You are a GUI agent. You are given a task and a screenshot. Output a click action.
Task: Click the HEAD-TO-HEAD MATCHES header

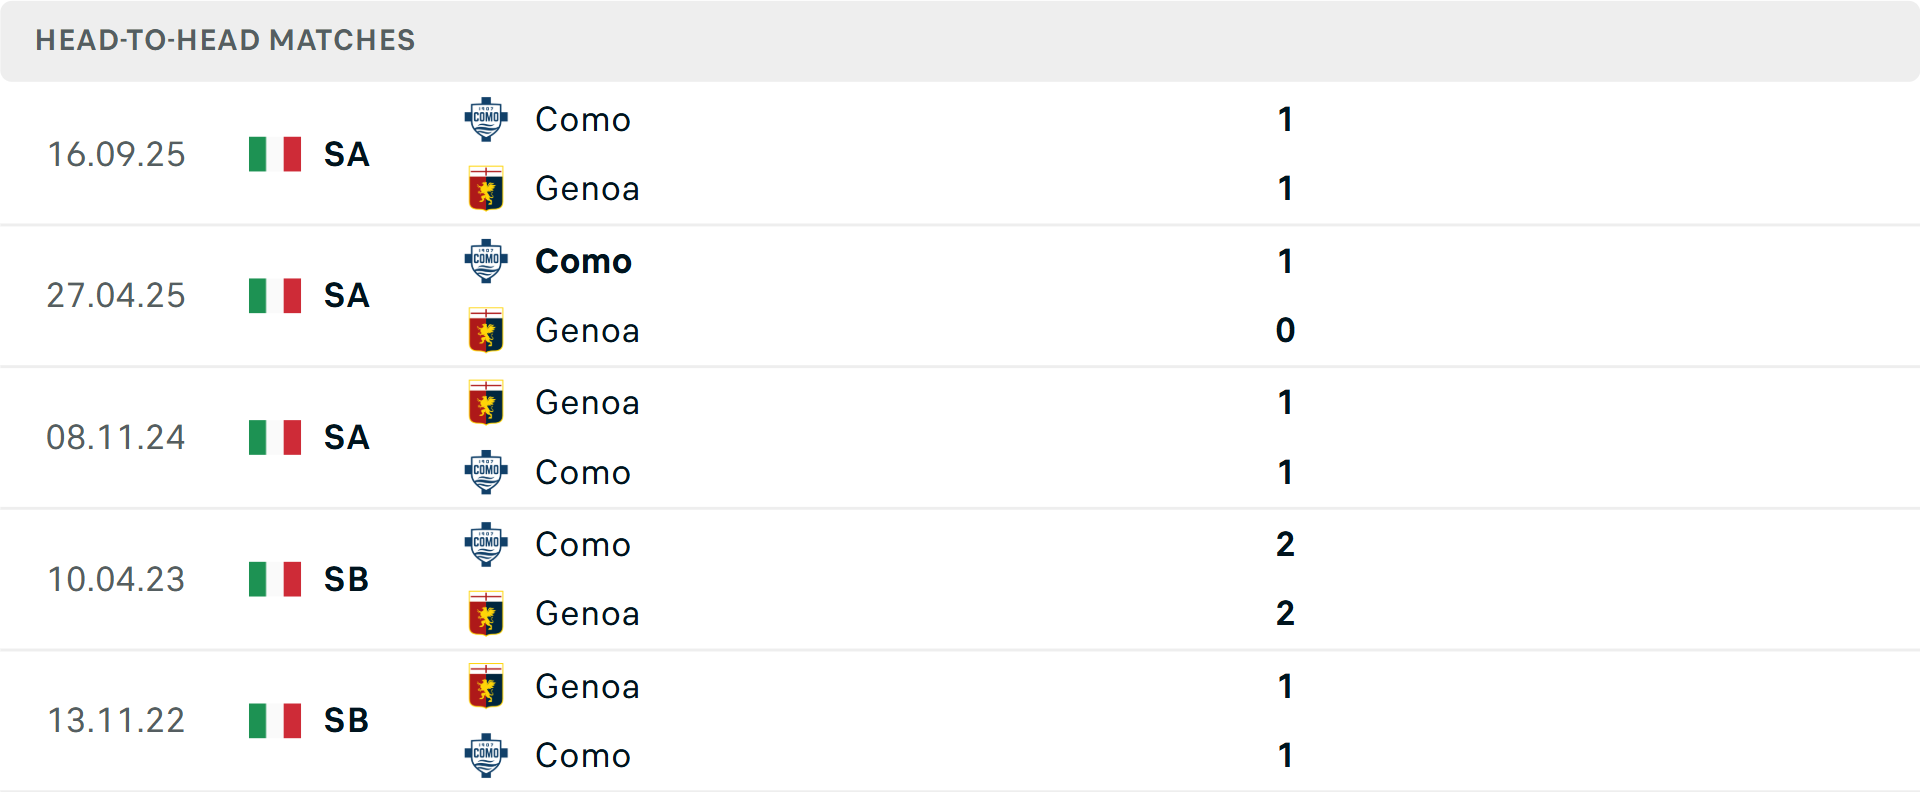225,41
